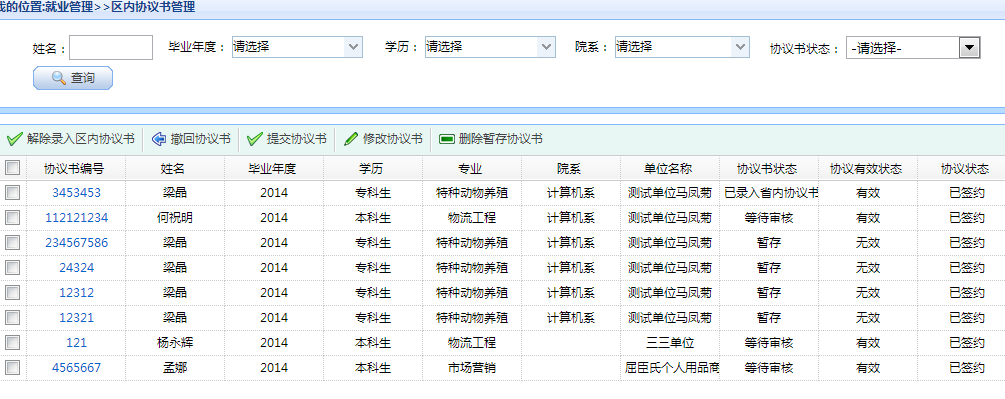Click the magnifier icon on 查询 button
This screenshot has height=399, width=1005.
pos(58,78)
